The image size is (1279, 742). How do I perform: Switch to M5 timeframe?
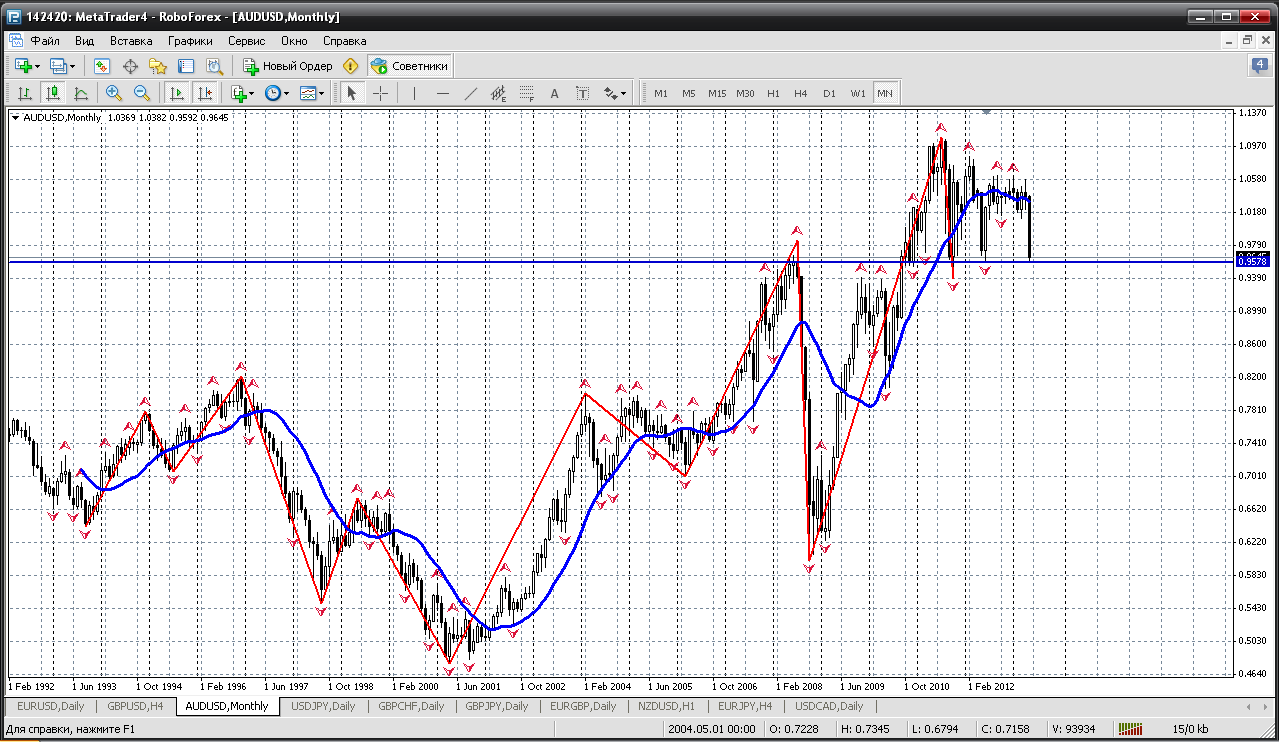click(689, 93)
